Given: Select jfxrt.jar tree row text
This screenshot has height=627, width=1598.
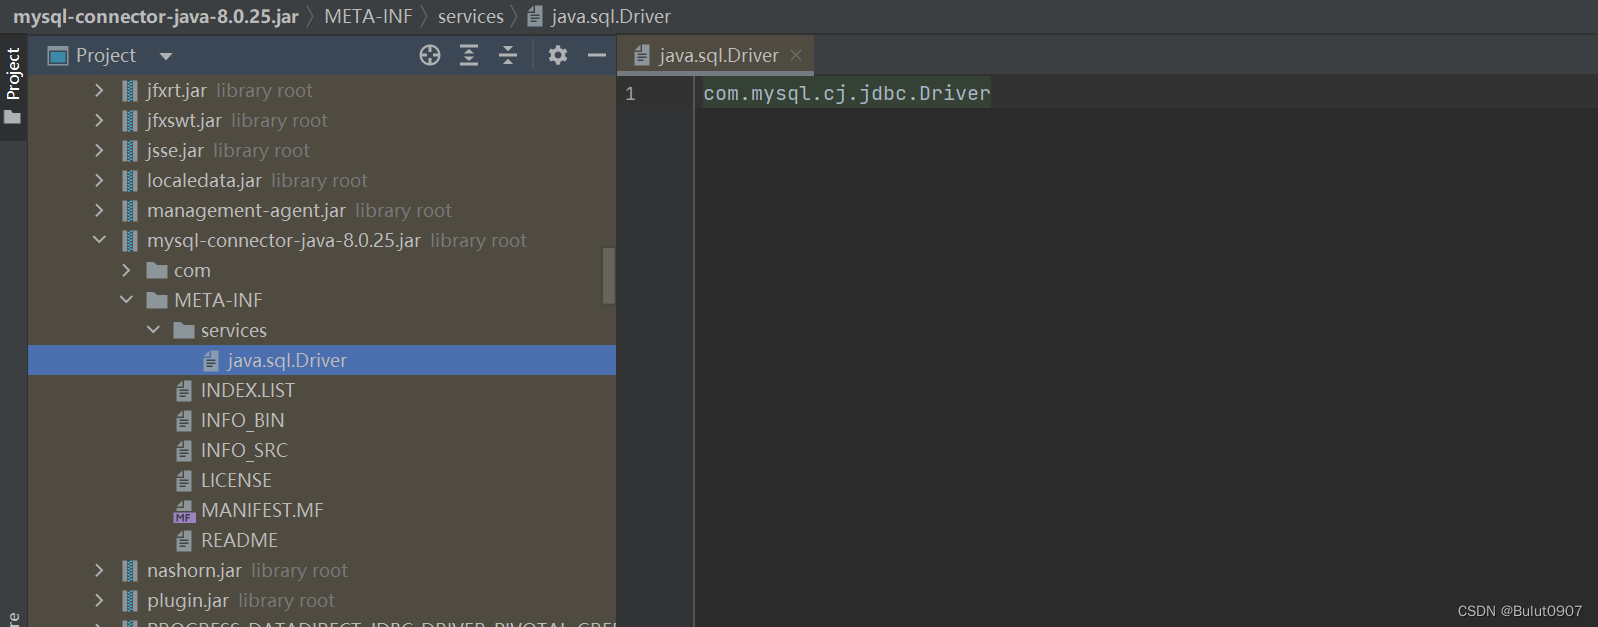Looking at the screenshot, I should coord(177,90).
